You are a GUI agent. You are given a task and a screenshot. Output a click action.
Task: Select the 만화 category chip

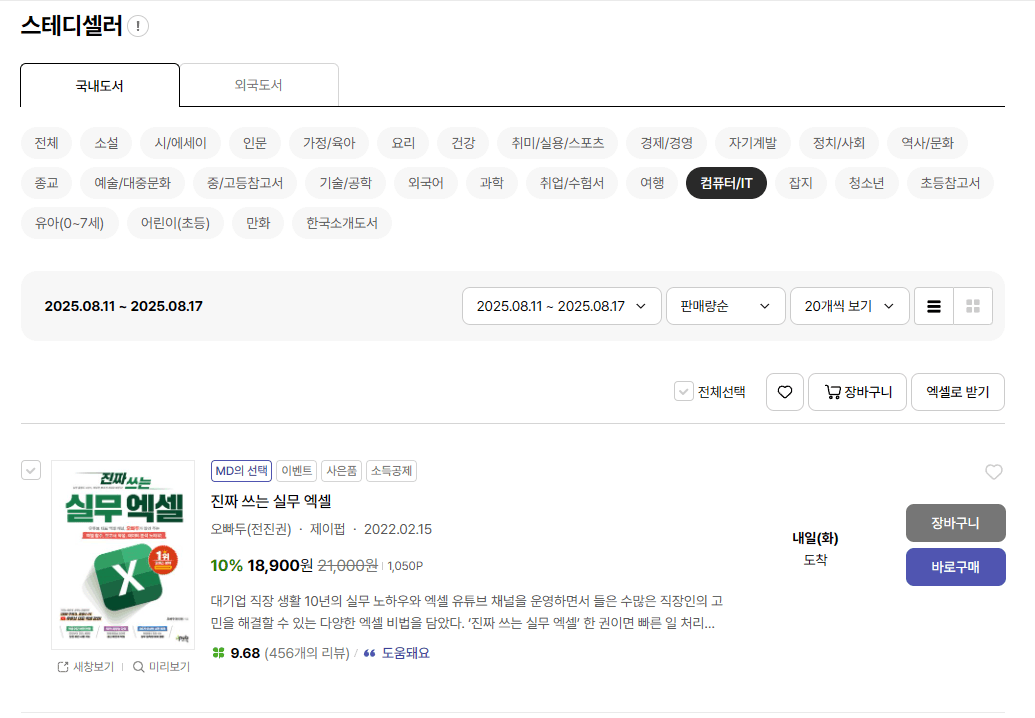(258, 223)
